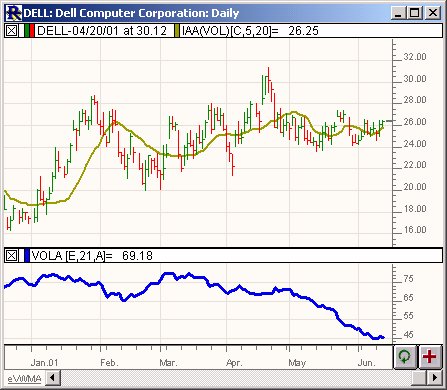The width and height of the screenshot is (447, 390).
Task: Click the 30.00 price scale label
Action: [415, 79]
